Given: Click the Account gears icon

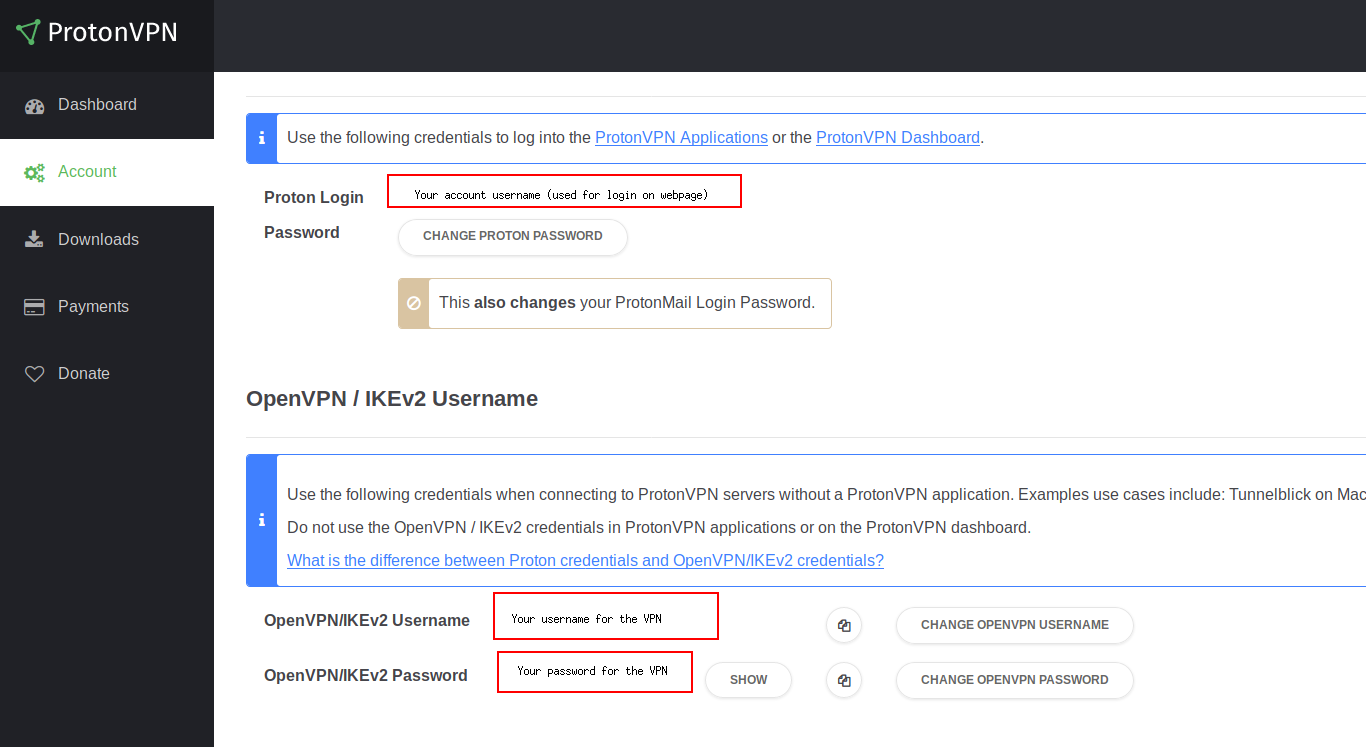Looking at the screenshot, I should 35,172.
